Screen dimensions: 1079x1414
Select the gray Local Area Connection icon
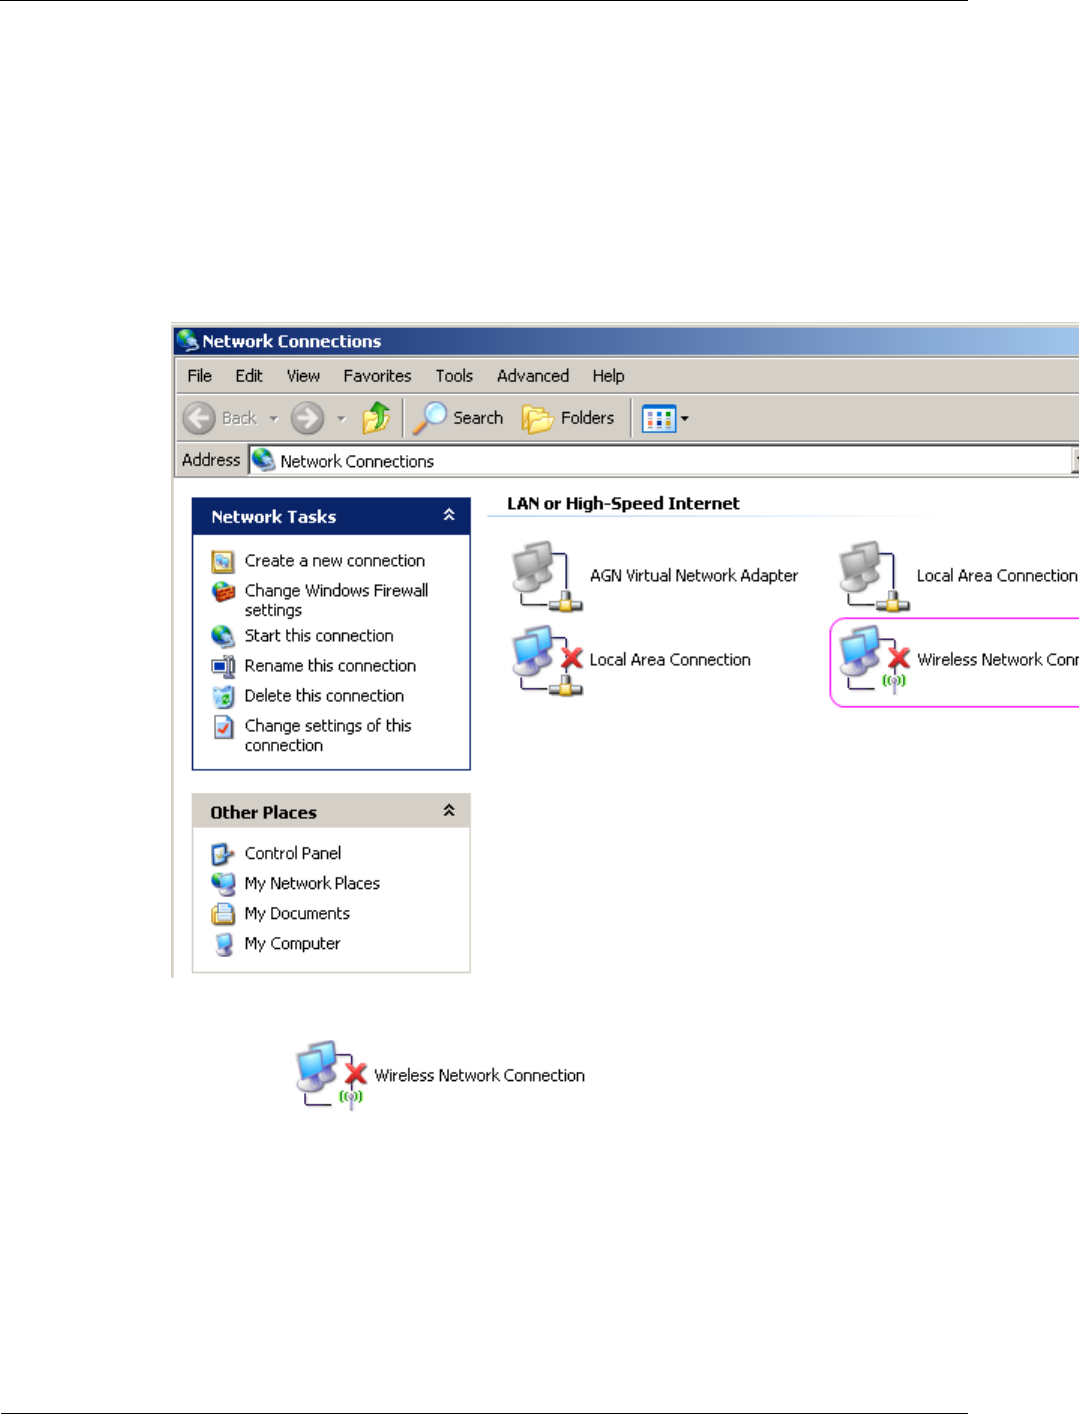(x=874, y=576)
